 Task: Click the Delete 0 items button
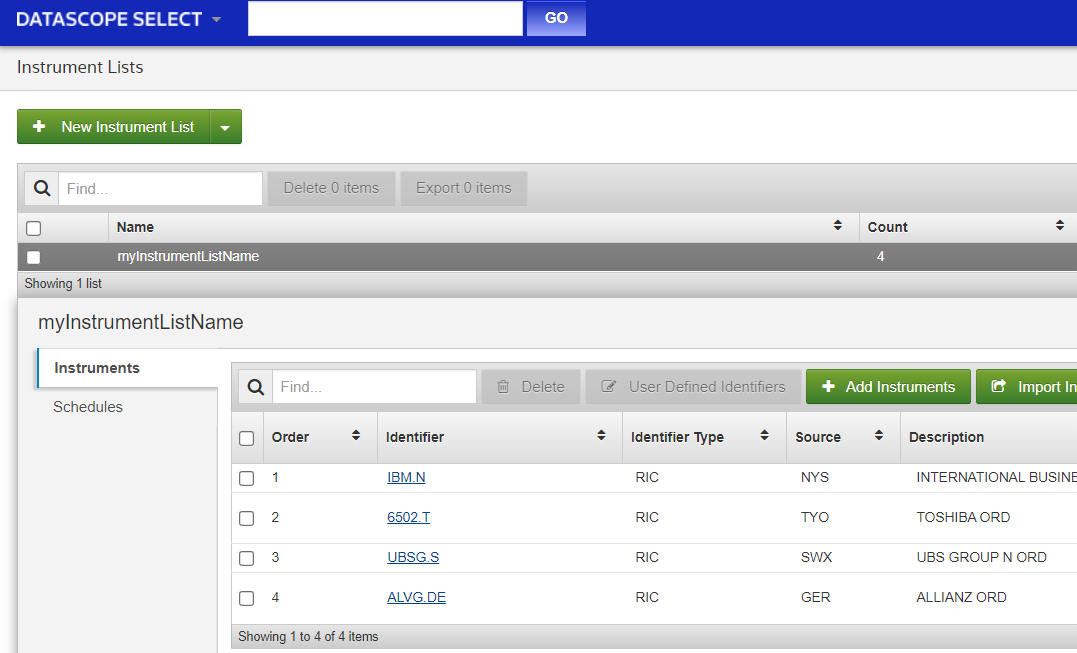point(331,188)
